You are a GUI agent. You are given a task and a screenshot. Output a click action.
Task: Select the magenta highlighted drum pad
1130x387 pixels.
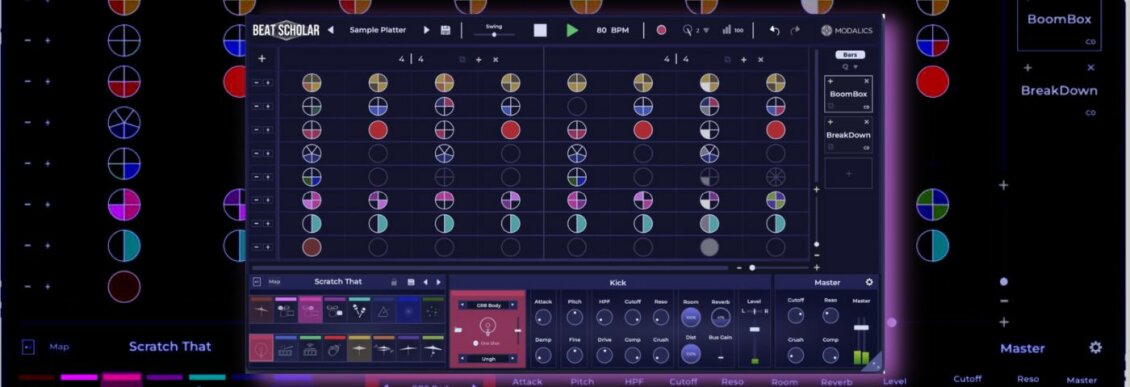(x=310, y=310)
